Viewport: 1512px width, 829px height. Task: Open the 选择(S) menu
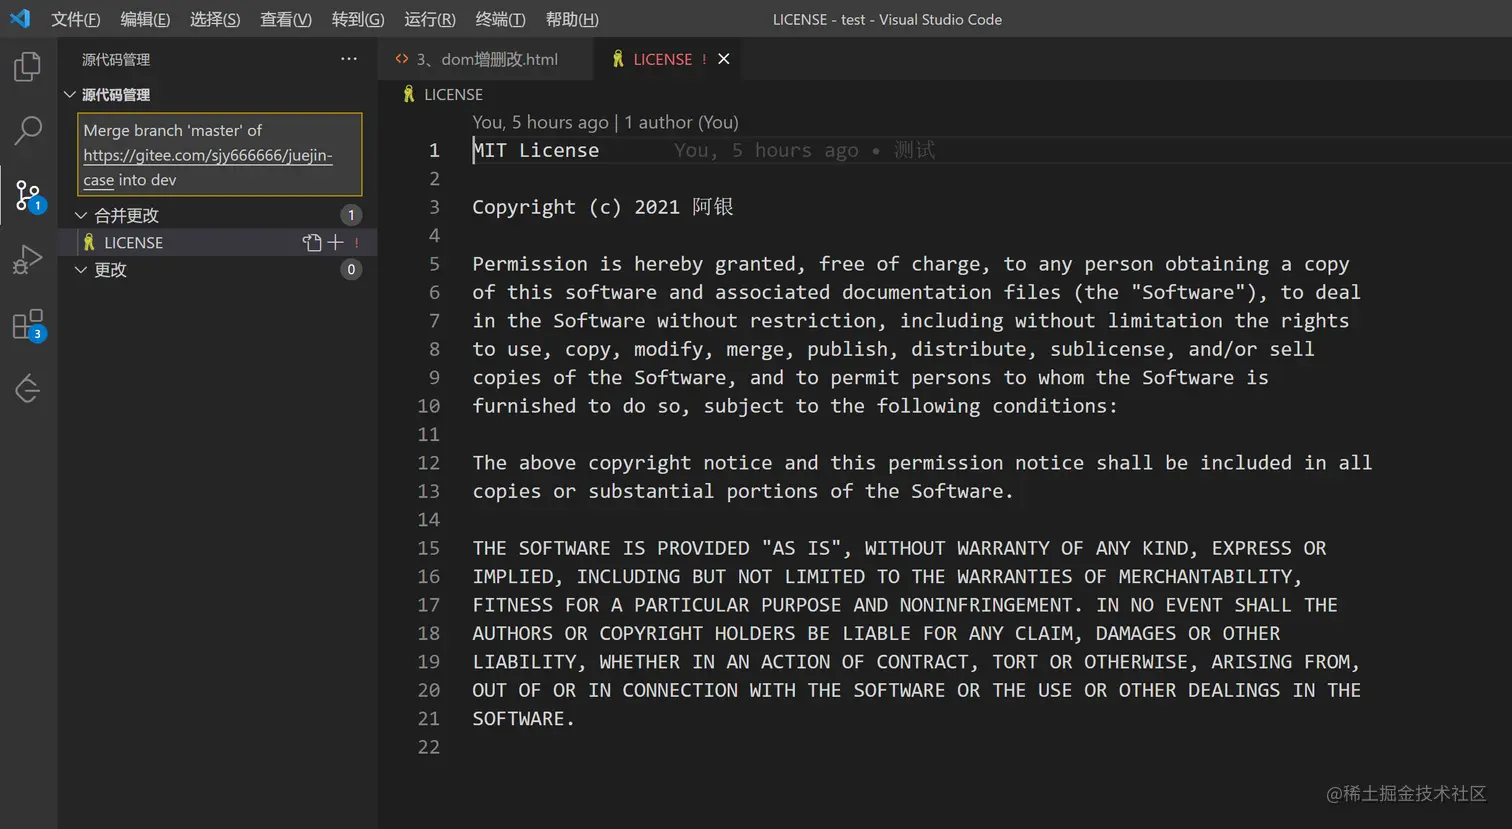[215, 19]
